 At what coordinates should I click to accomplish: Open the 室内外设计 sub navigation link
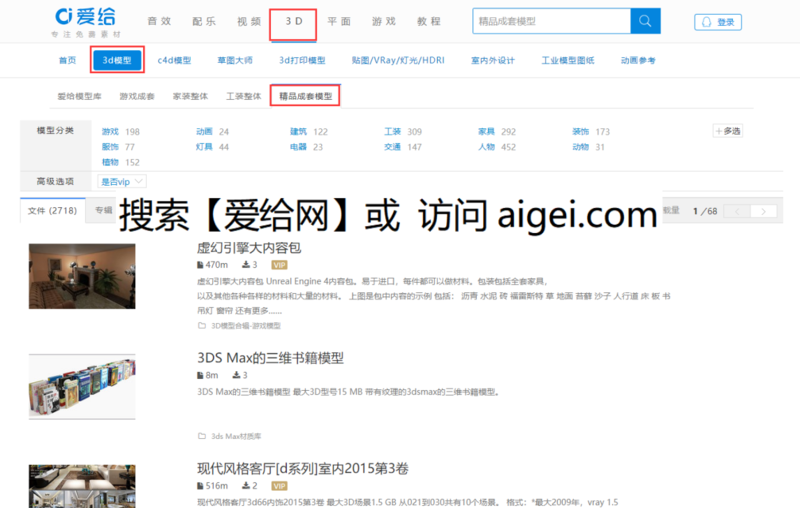[x=493, y=60]
